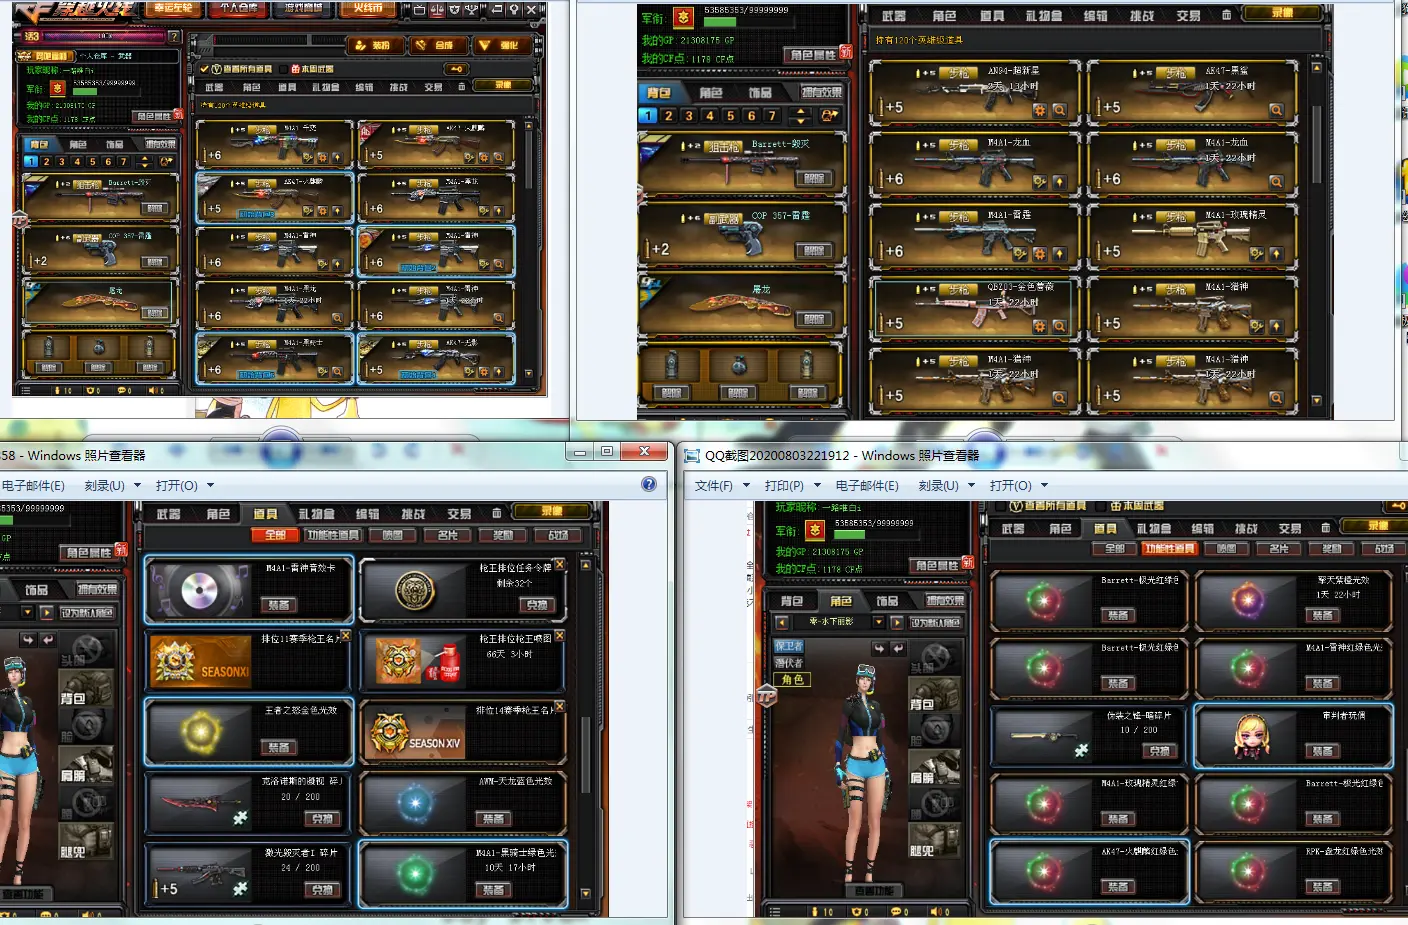Click gear icon on QBZ03-金色蔷薇 card
The width and height of the screenshot is (1408, 925).
[1040, 326]
